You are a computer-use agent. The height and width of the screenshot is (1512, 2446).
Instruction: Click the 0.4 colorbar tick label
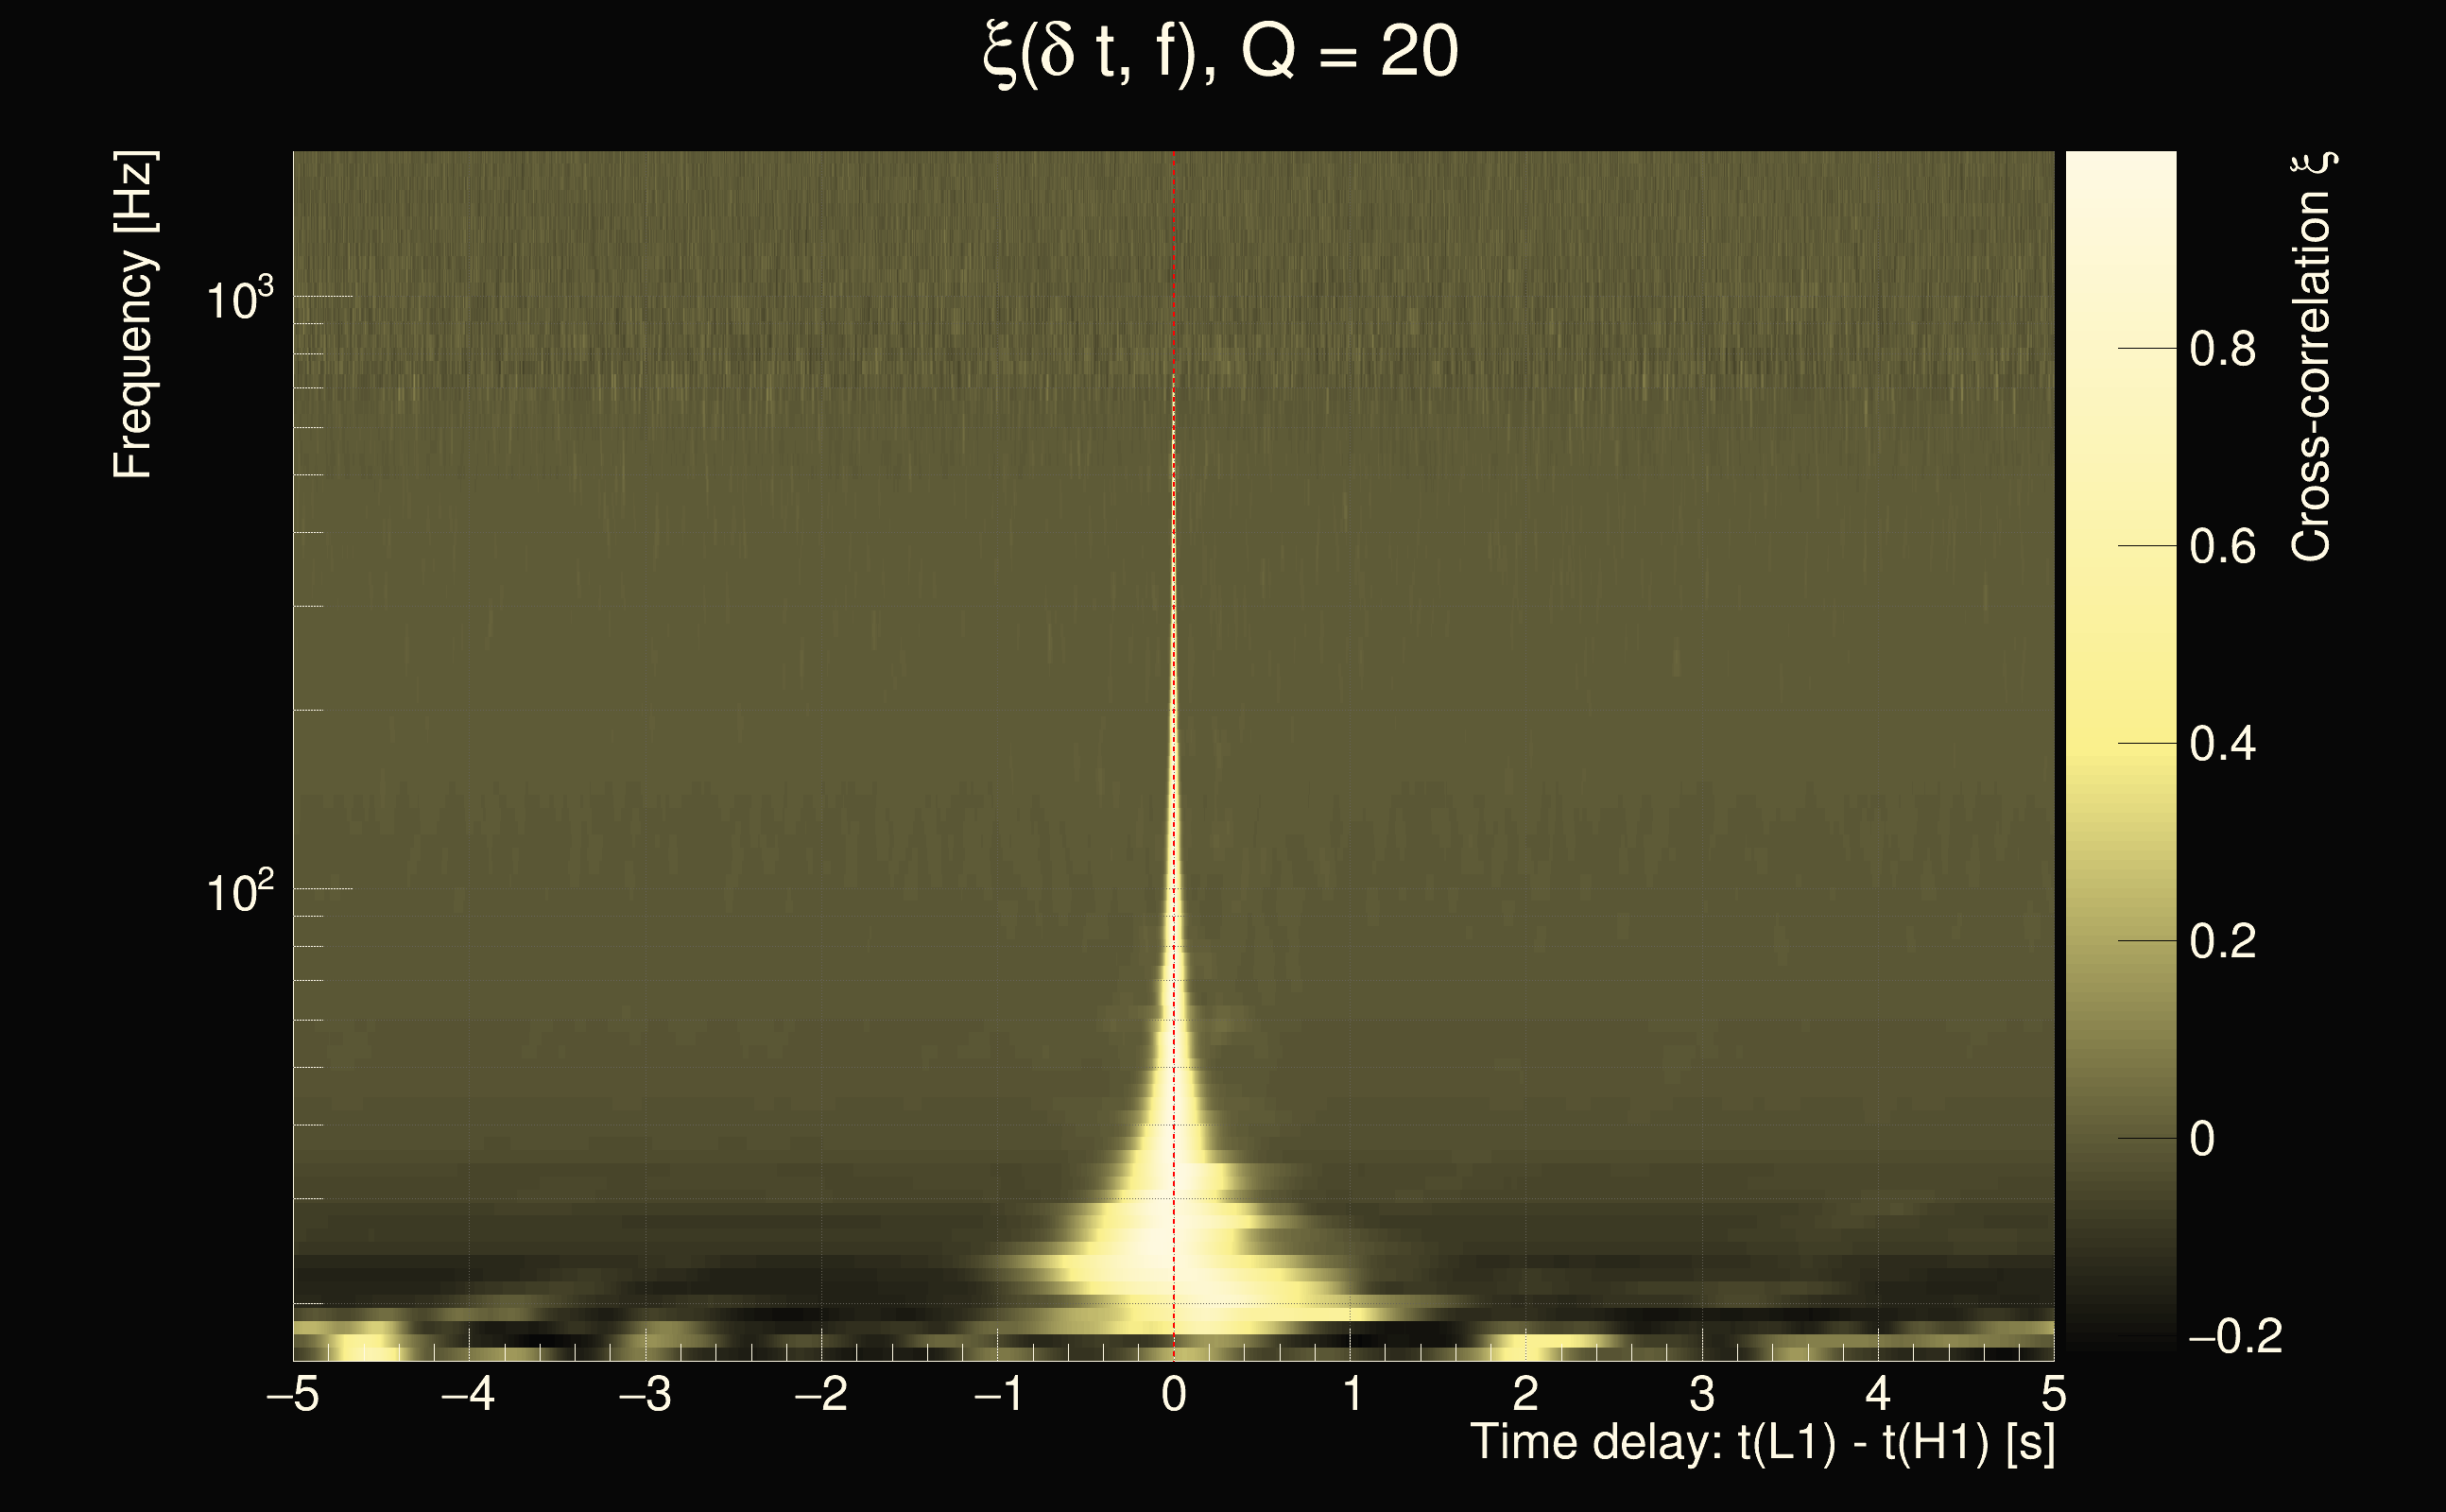2222,744
